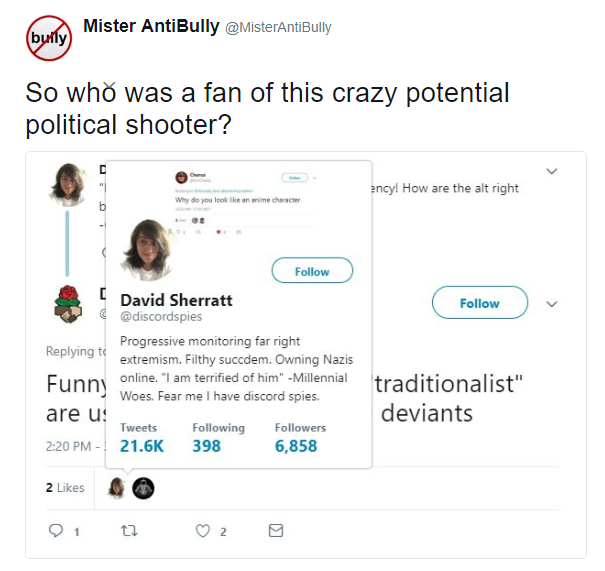Click the Follow button on reply tweet

point(480,303)
